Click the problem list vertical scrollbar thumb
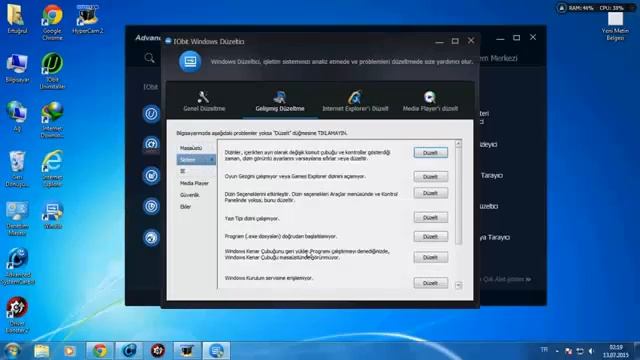Viewport: 640px width, 360px height. pyautogui.click(x=458, y=196)
